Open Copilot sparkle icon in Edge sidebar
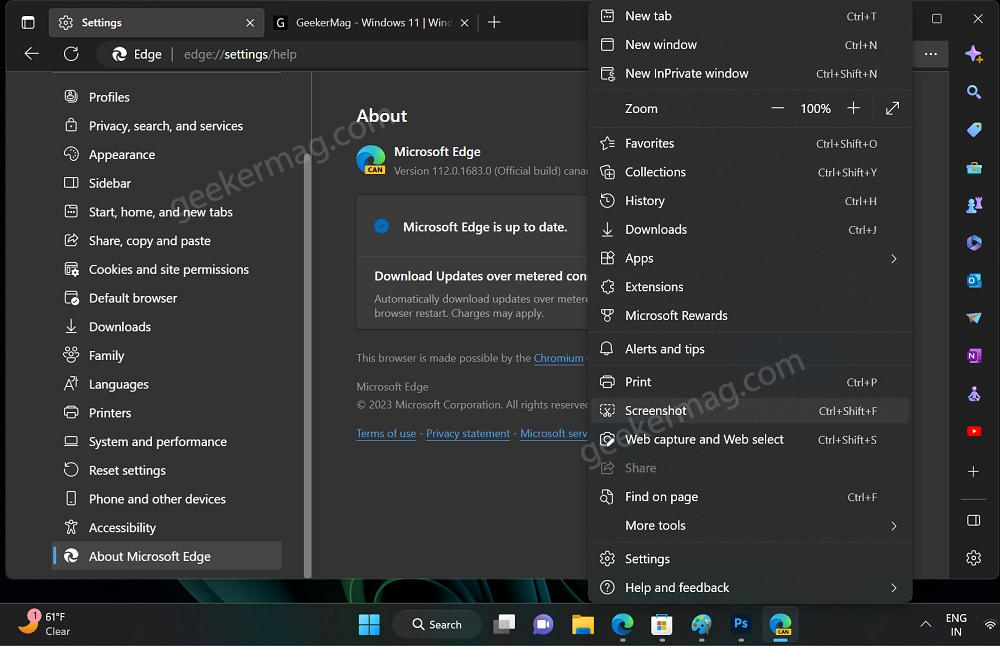 click(973, 54)
